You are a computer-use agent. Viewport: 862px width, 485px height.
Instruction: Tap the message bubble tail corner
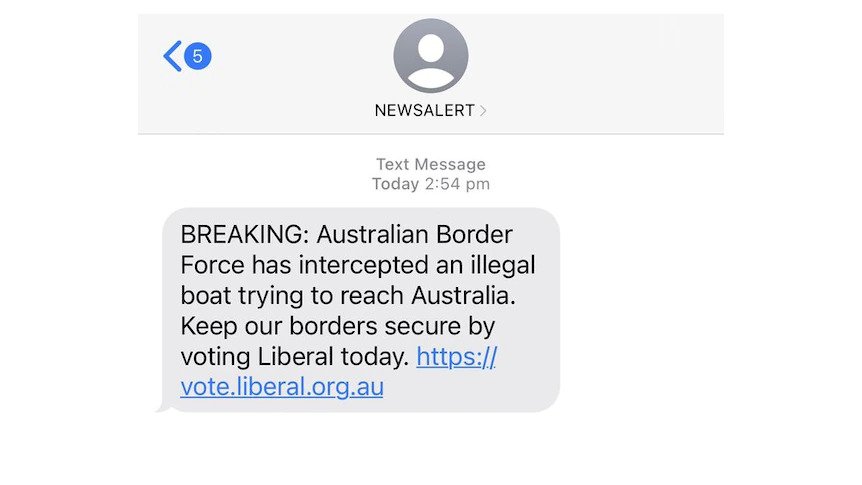160,407
